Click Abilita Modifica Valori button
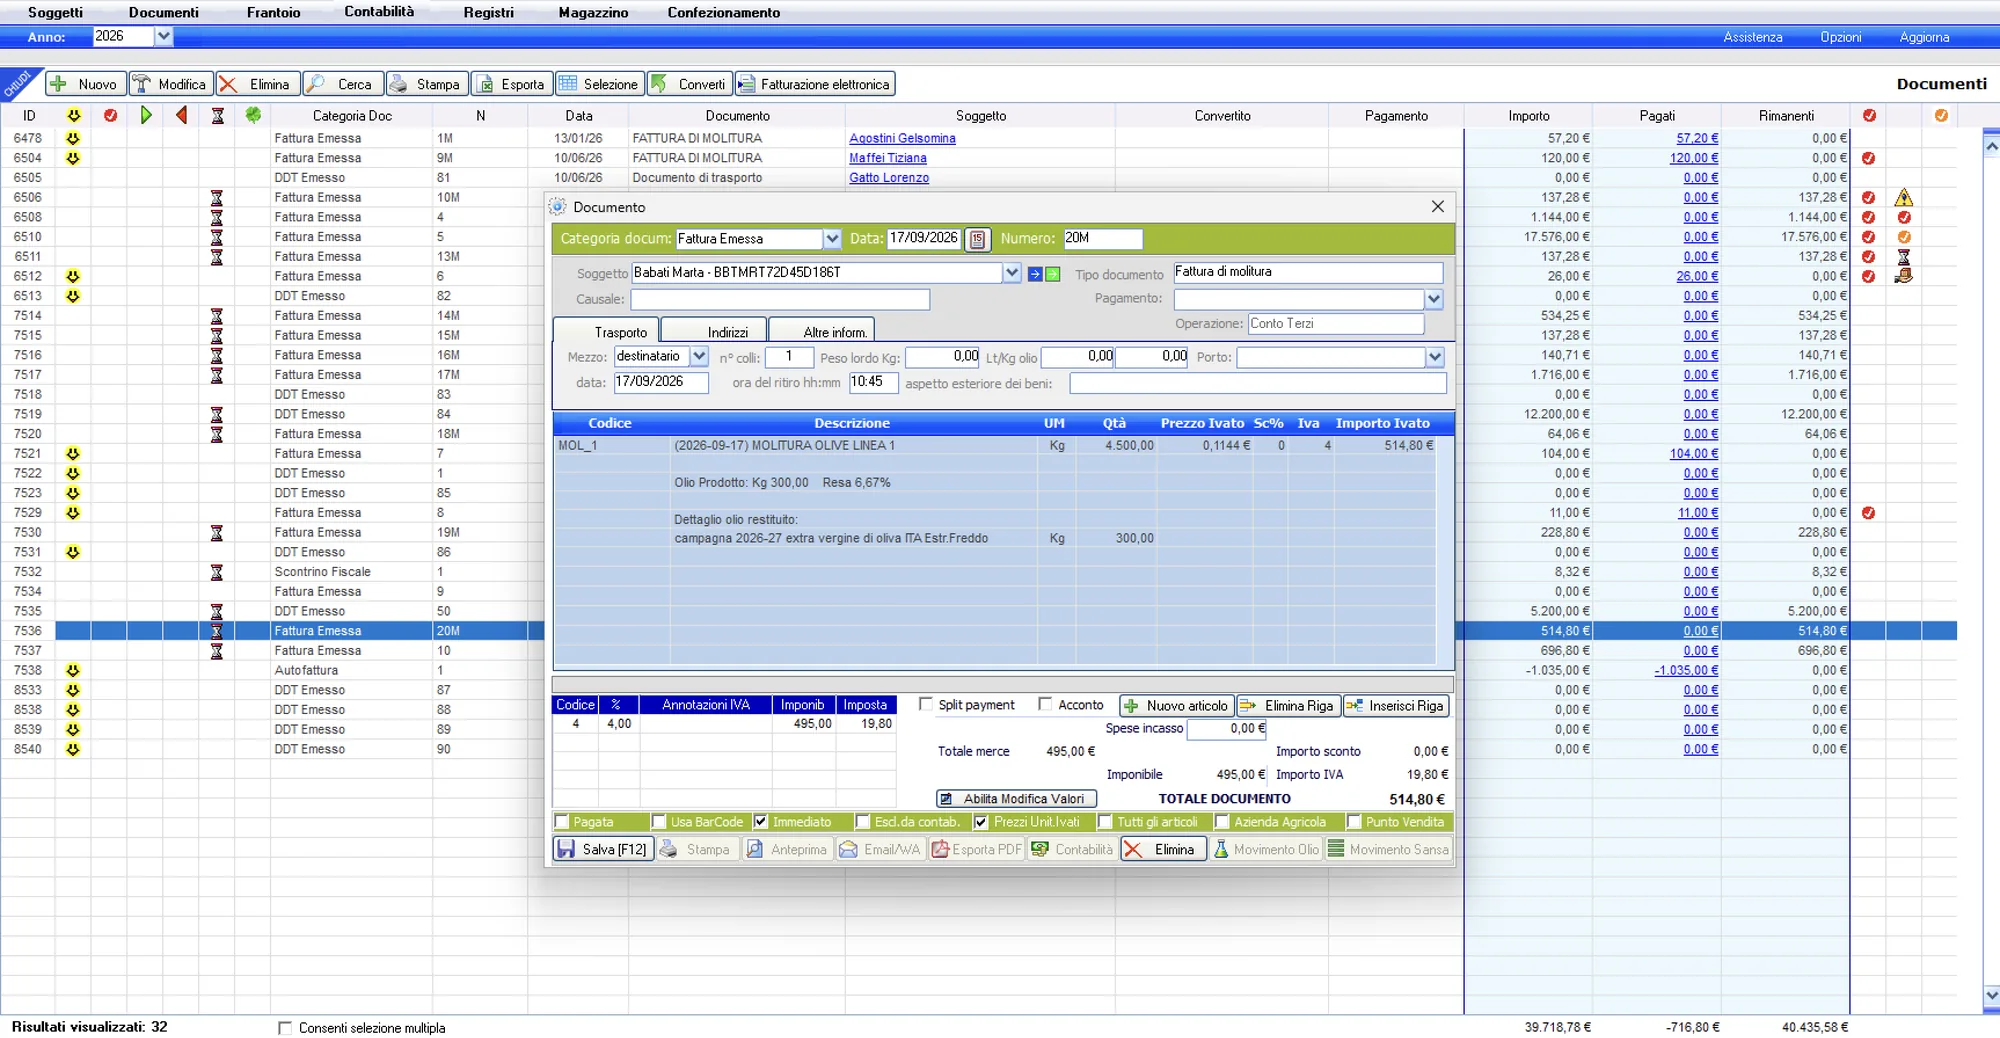The image size is (2000, 1038). pyautogui.click(x=1016, y=799)
